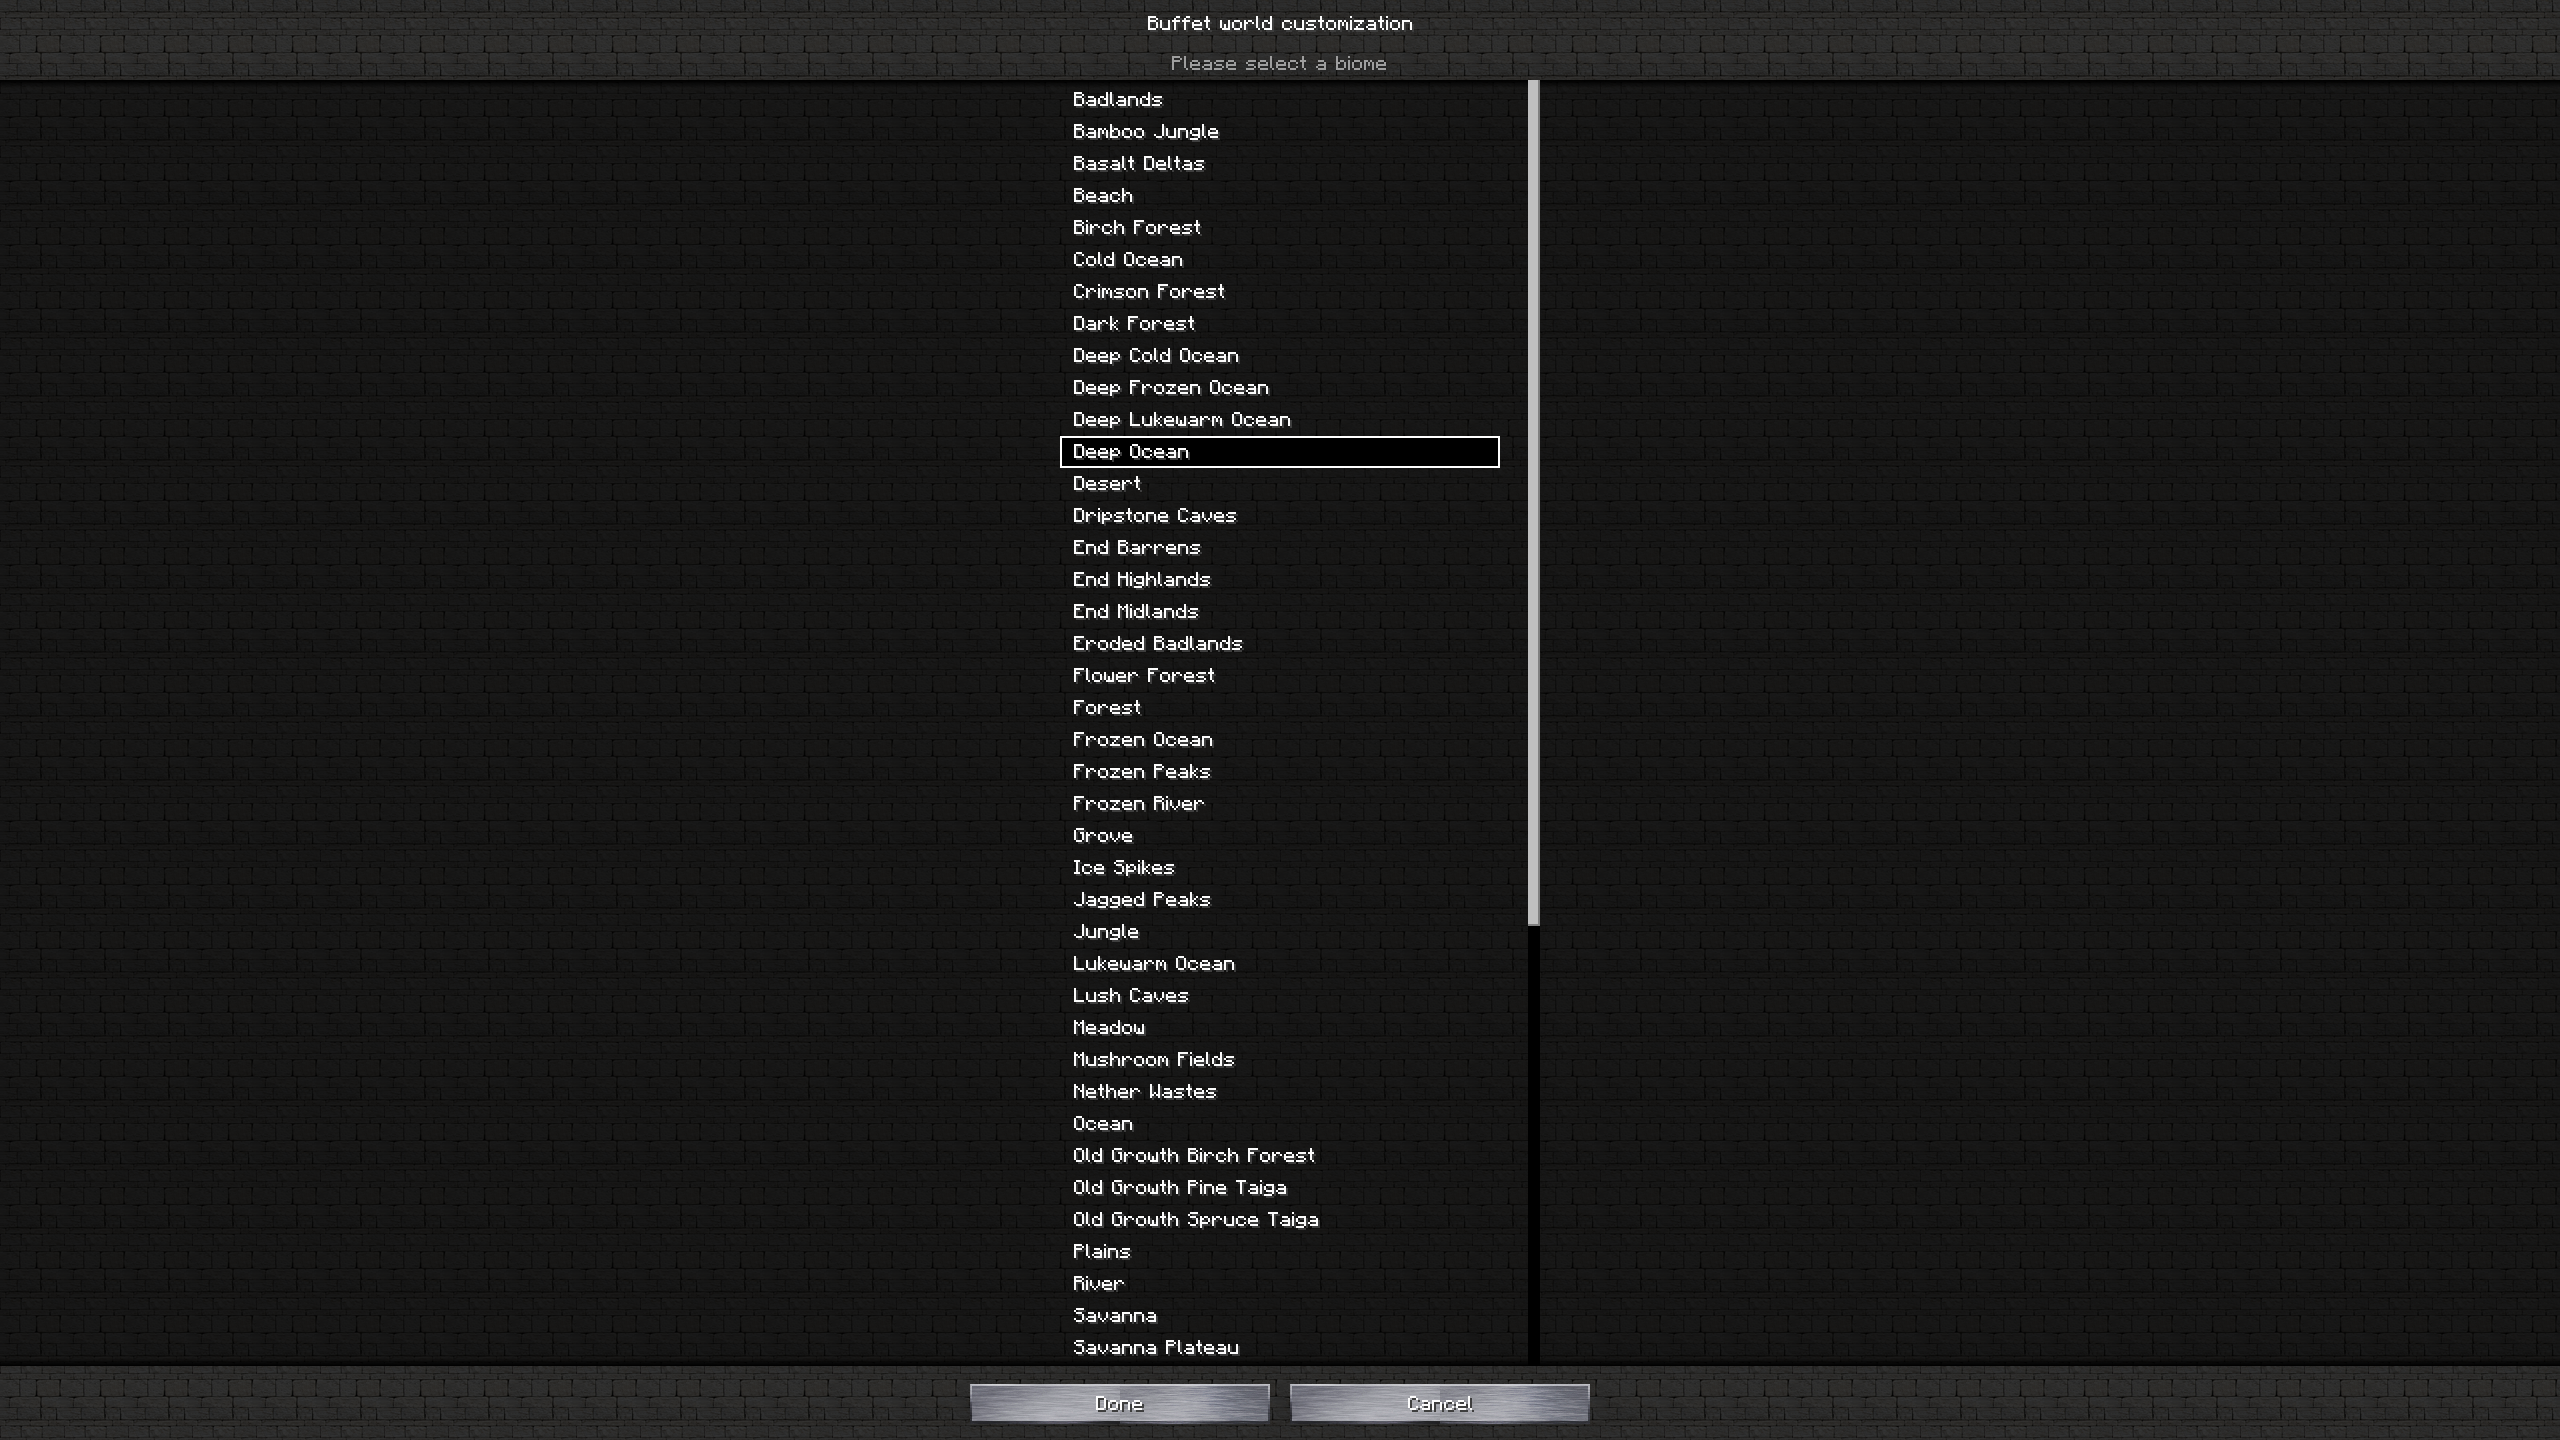The height and width of the screenshot is (1440, 2560).
Task: Select the Desert biome
Action: [x=1279, y=484]
